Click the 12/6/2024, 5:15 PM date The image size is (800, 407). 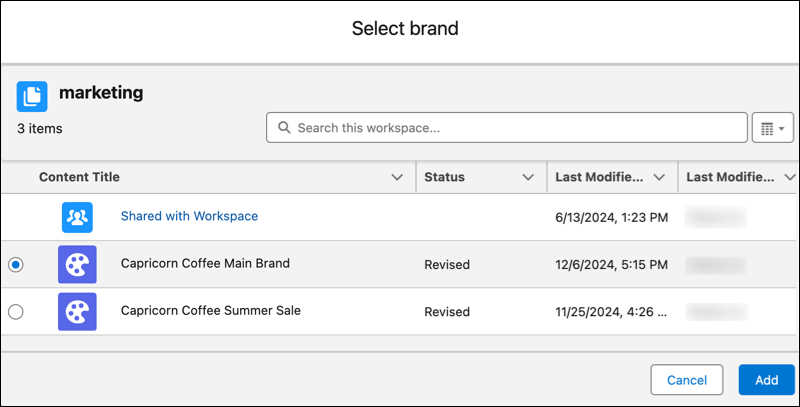click(612, 265)
